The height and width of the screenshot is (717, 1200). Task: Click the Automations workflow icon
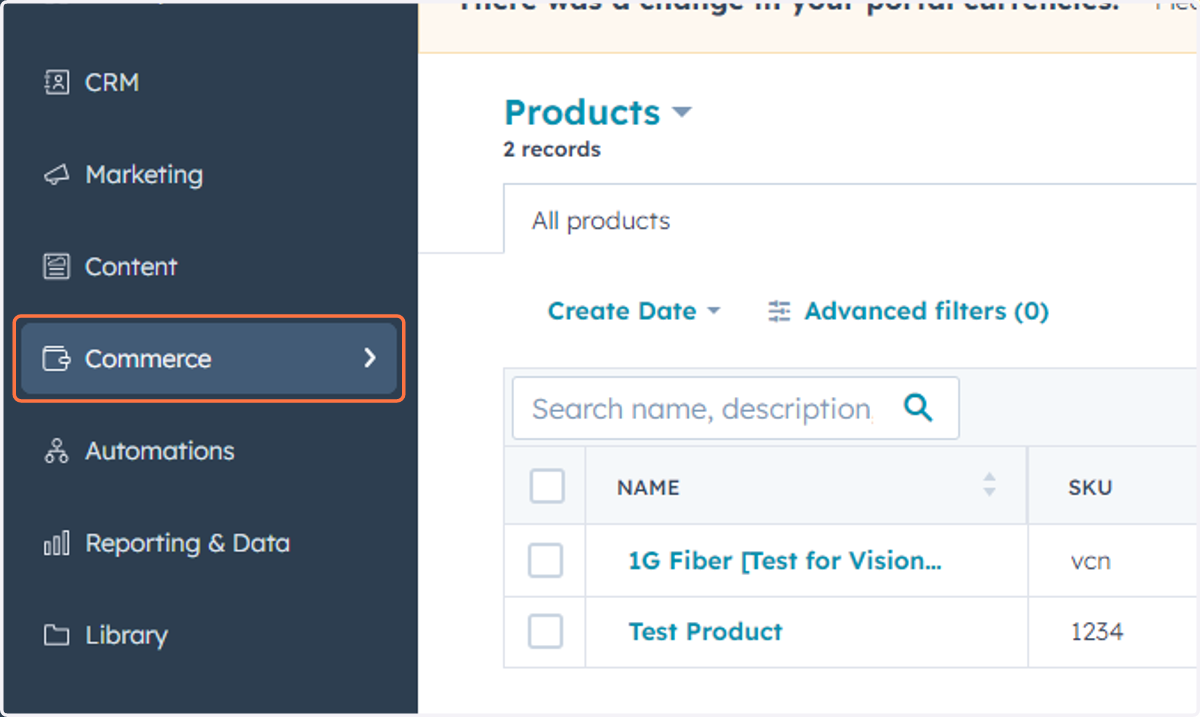57,451
